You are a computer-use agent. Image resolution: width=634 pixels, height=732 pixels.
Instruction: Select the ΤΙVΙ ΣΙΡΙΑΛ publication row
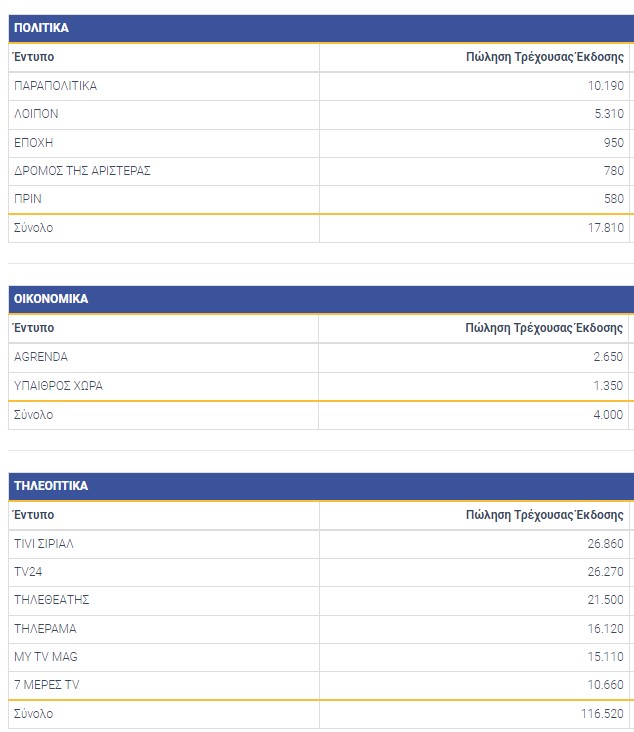pos(44,544)
